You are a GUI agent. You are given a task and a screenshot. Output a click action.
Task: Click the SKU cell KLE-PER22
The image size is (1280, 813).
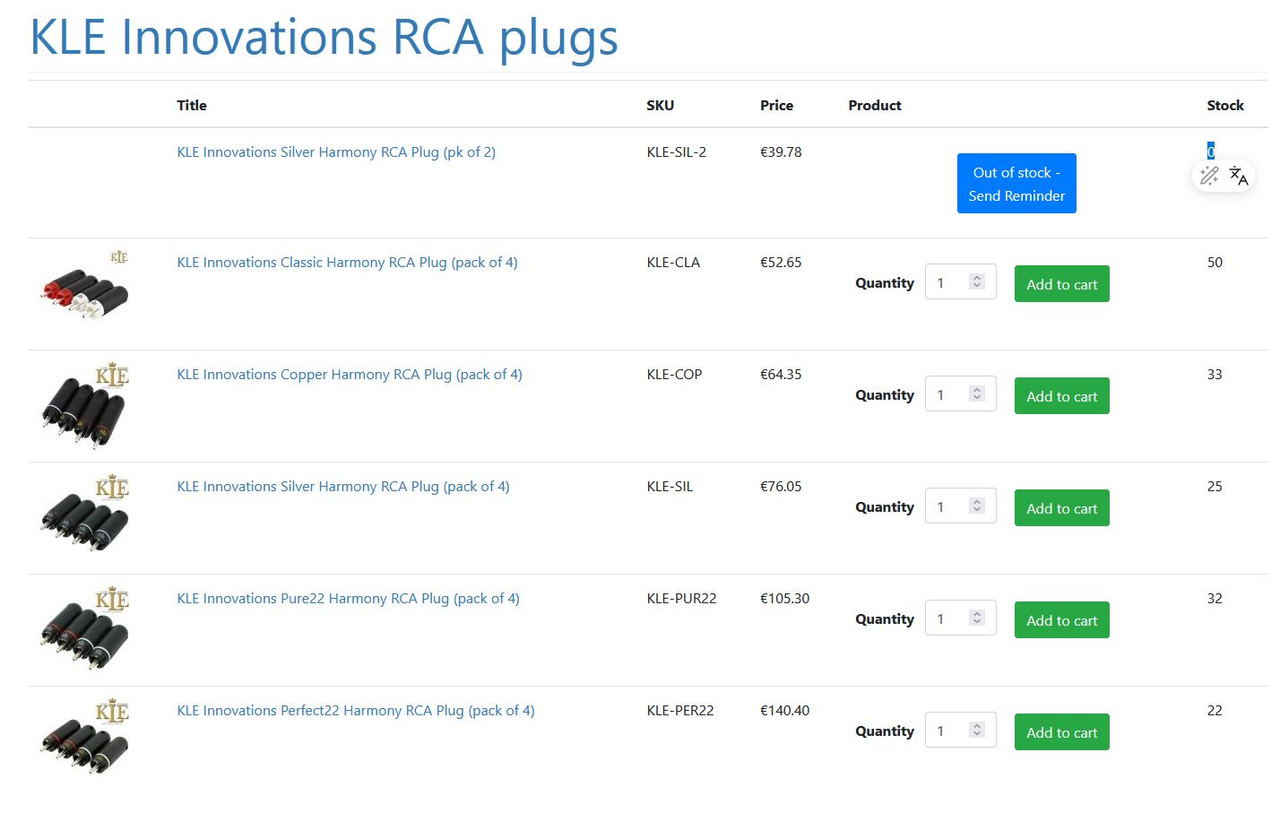(680, 710)
